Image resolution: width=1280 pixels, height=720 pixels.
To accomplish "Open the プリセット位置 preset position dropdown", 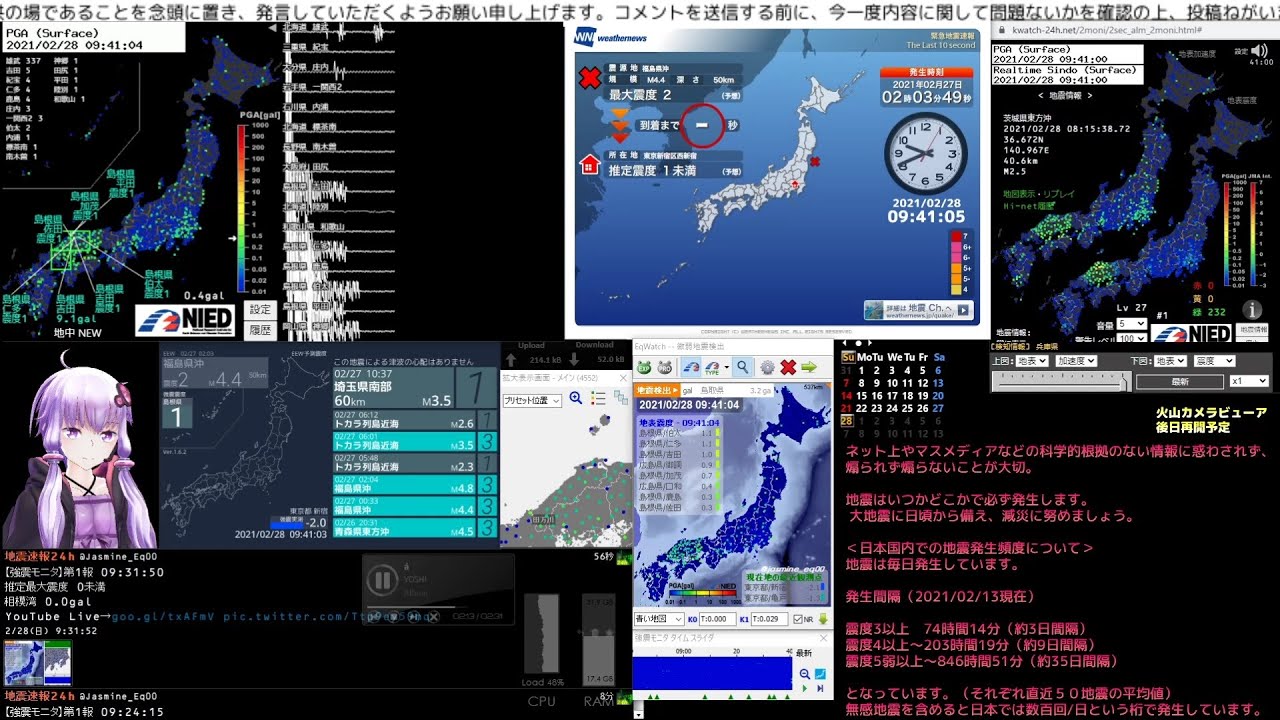I will click(x=531, y=400).
